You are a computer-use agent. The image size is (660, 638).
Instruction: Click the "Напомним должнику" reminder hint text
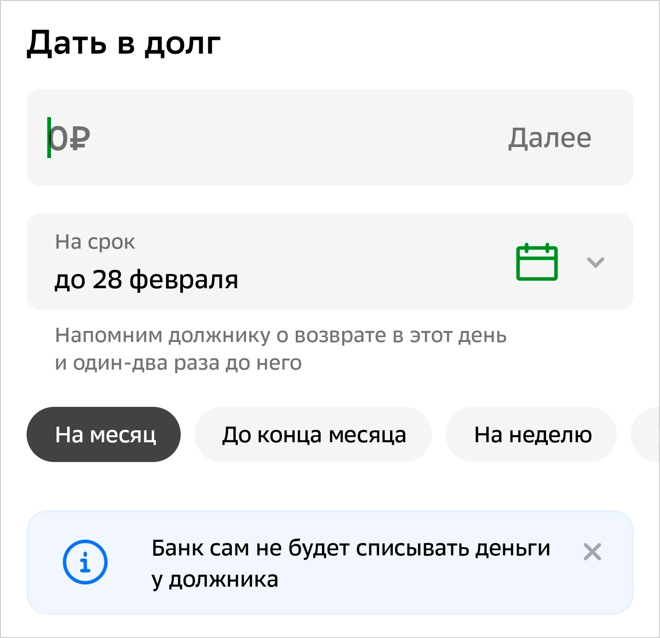pyautogui.click(x=280, y=335)
